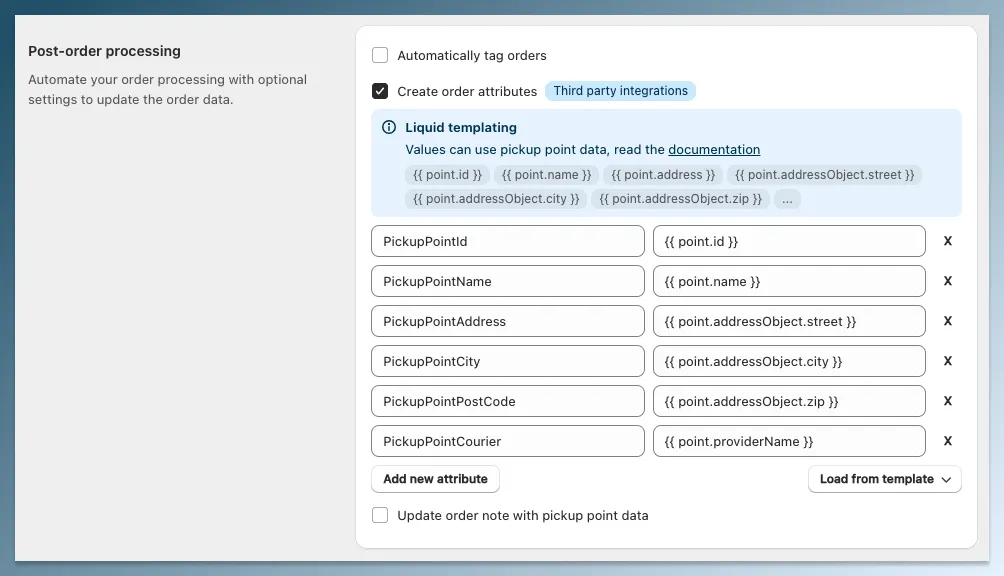Click the {{ point.addressObject.street }} chip
This screenshot has width=1004, height=576.
[x=824, y=175]
